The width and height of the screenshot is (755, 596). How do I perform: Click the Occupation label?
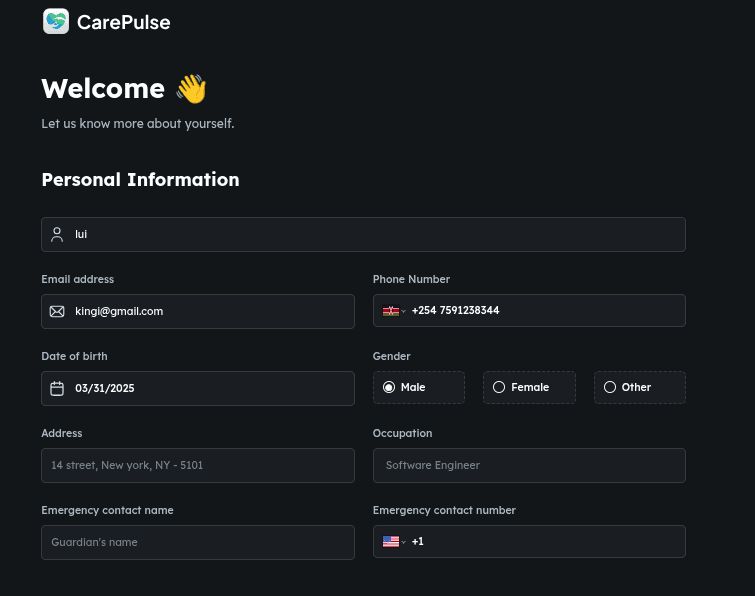click(x=403, y=433)
